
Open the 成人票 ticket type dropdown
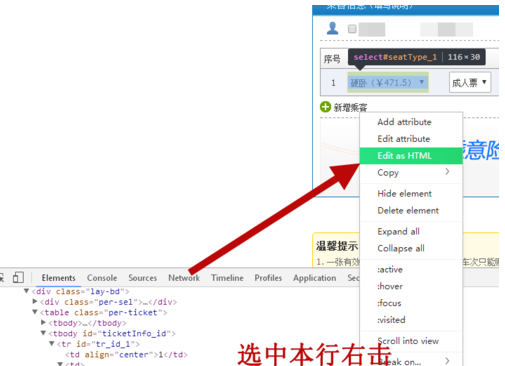click(470, 82)
